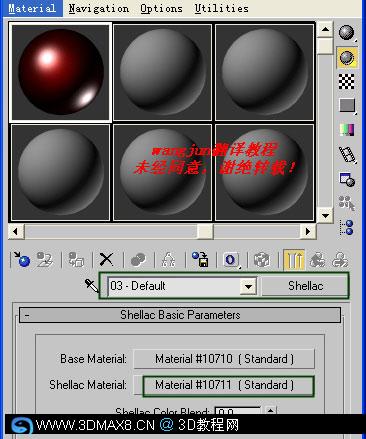The height and width of the screenshot is (439, 366).
Task: Select the red shellac sample sphere
Action: point(61,72)
